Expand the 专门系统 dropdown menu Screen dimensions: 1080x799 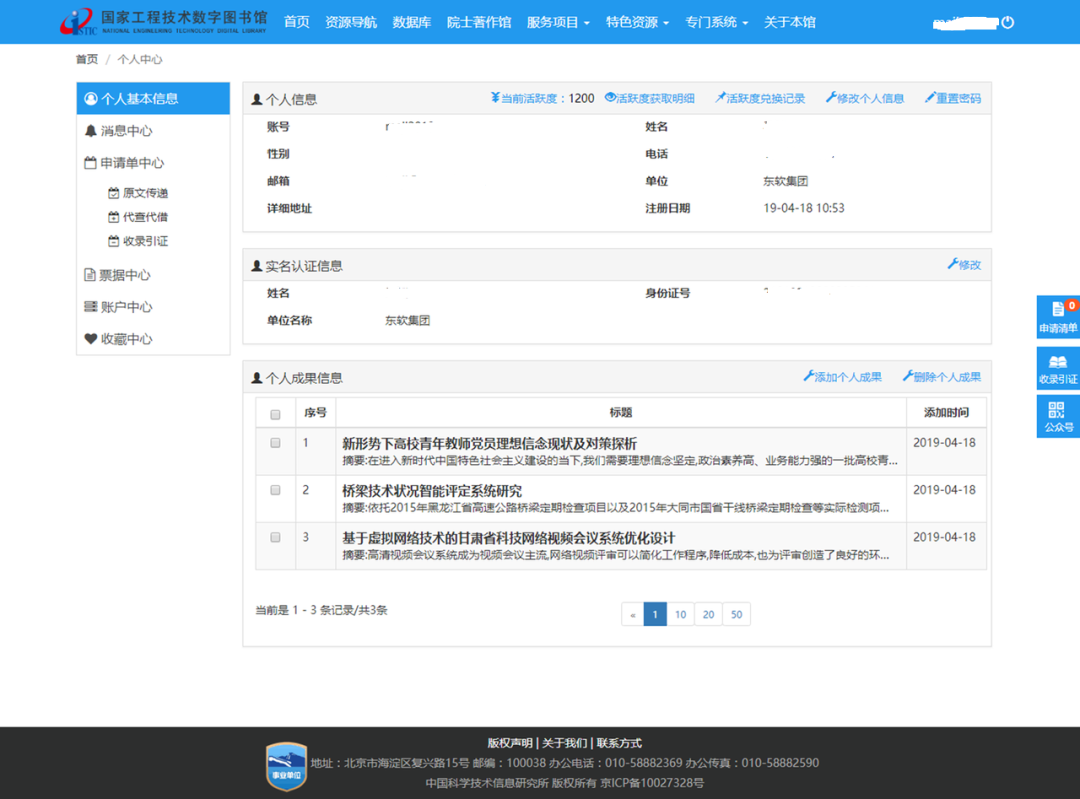coord(716,22)
